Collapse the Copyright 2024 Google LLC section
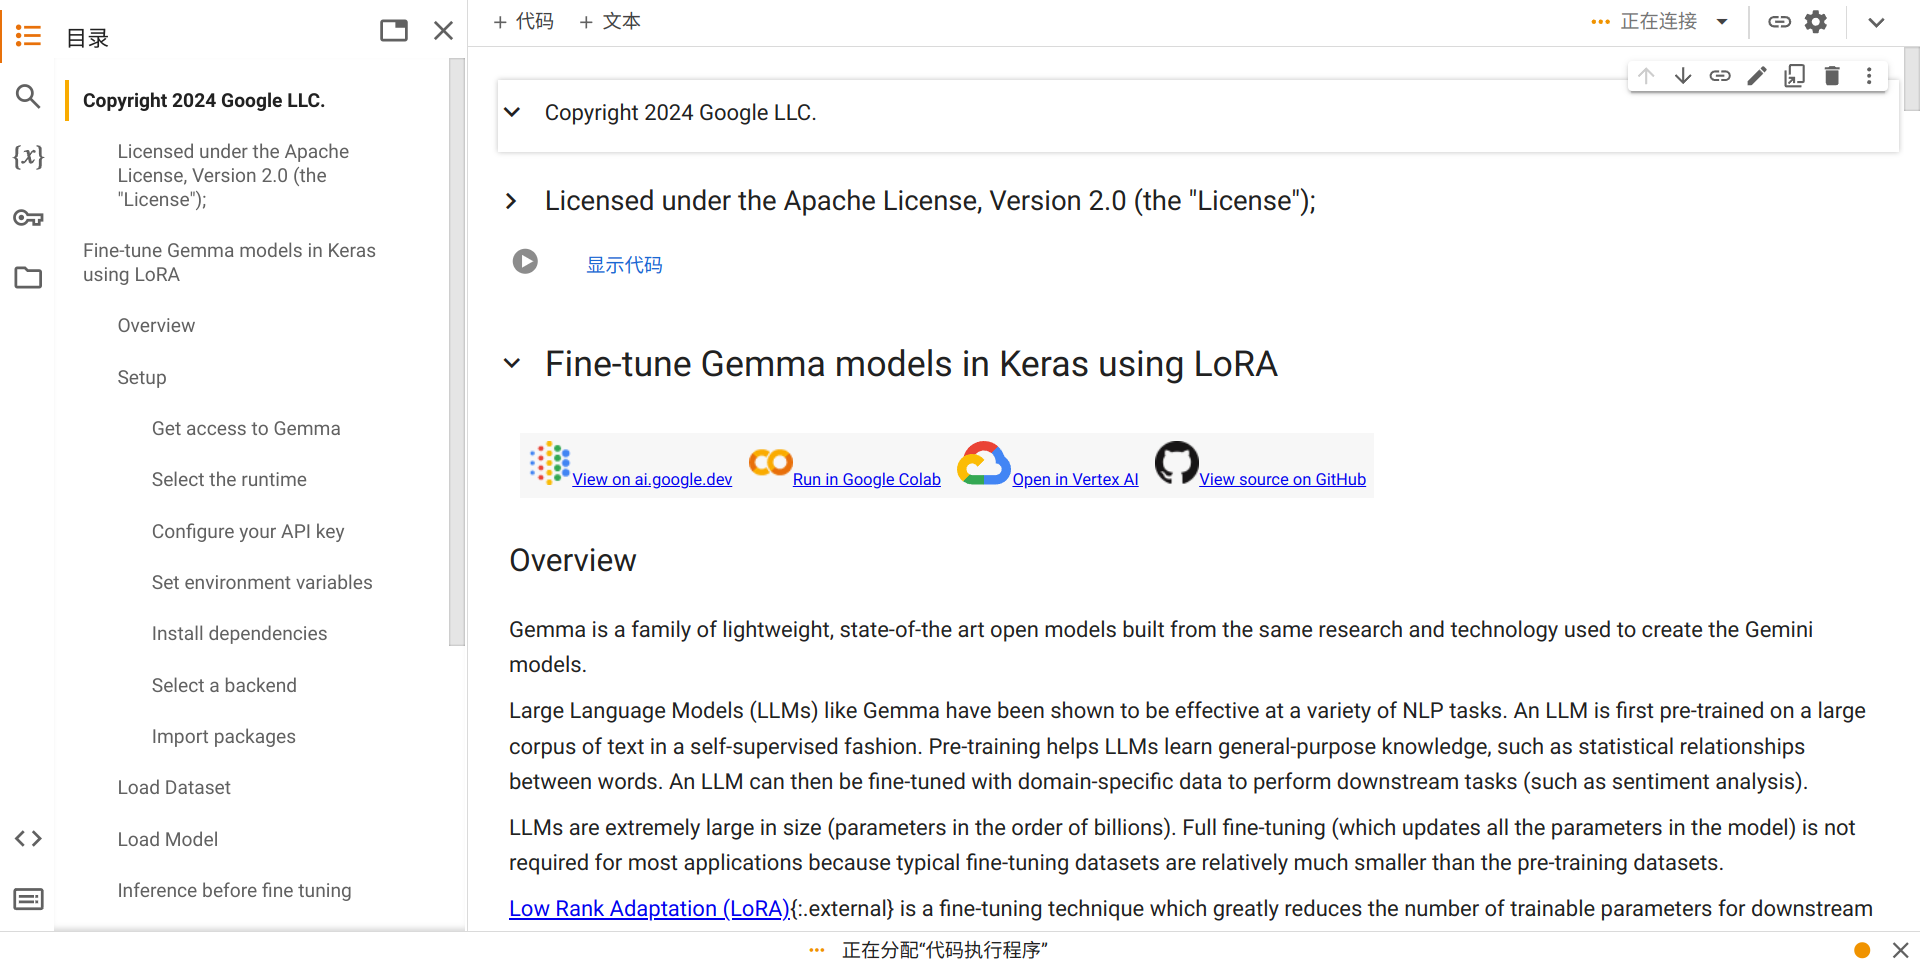The width and height of the screenshot is (1920, 969). pos(512,112)
